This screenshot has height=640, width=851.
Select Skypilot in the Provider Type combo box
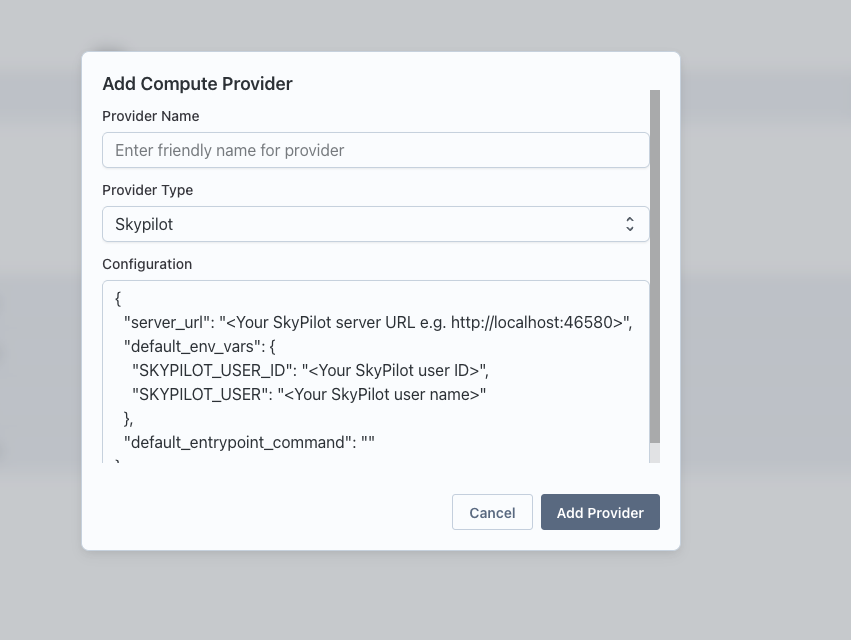(x=375, y=224)
